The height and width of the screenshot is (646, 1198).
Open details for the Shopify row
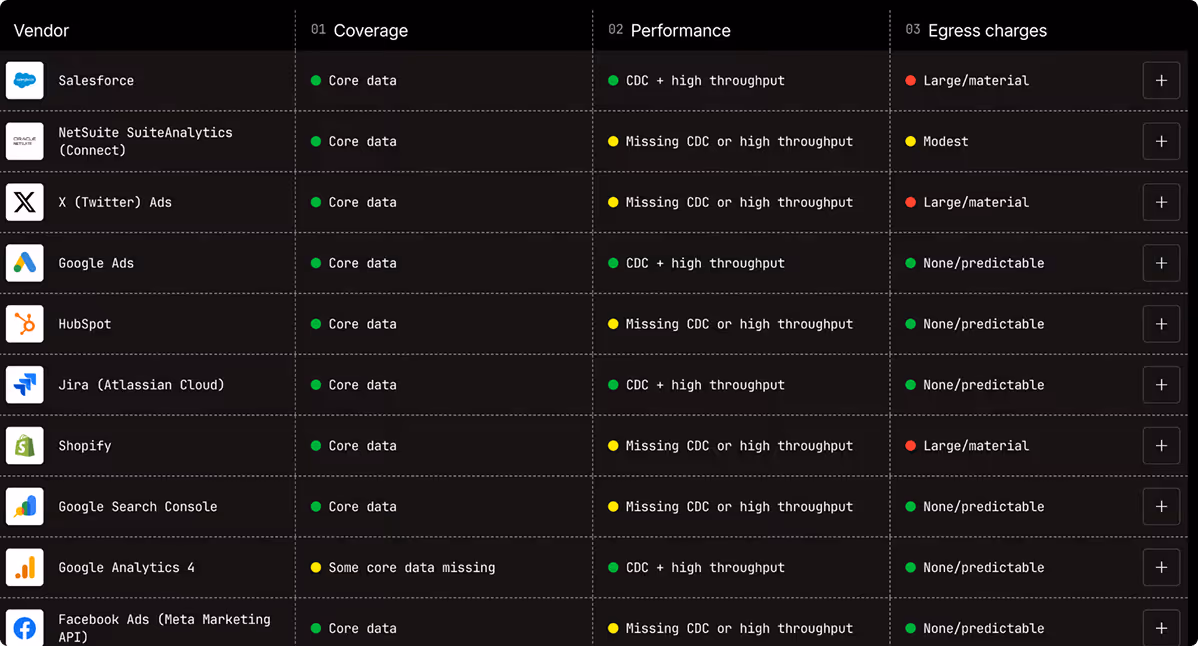coord(1161,446)
